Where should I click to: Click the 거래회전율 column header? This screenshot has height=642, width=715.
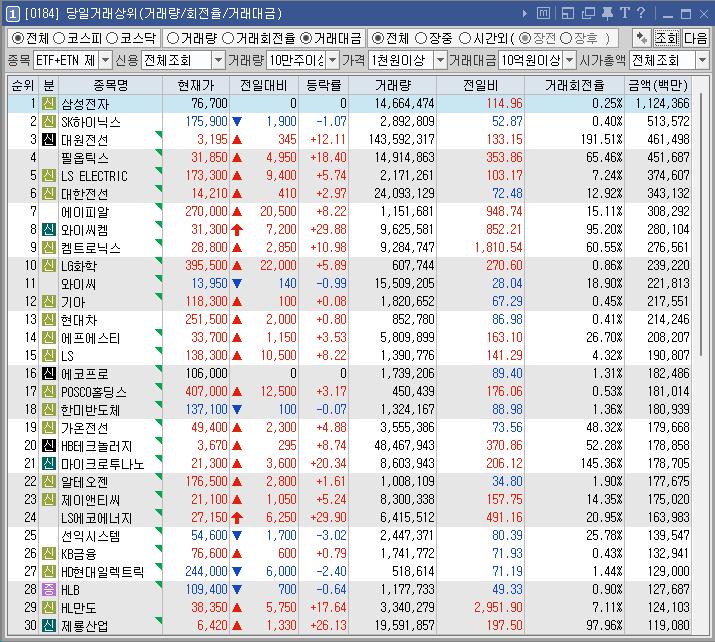[574, 85]
